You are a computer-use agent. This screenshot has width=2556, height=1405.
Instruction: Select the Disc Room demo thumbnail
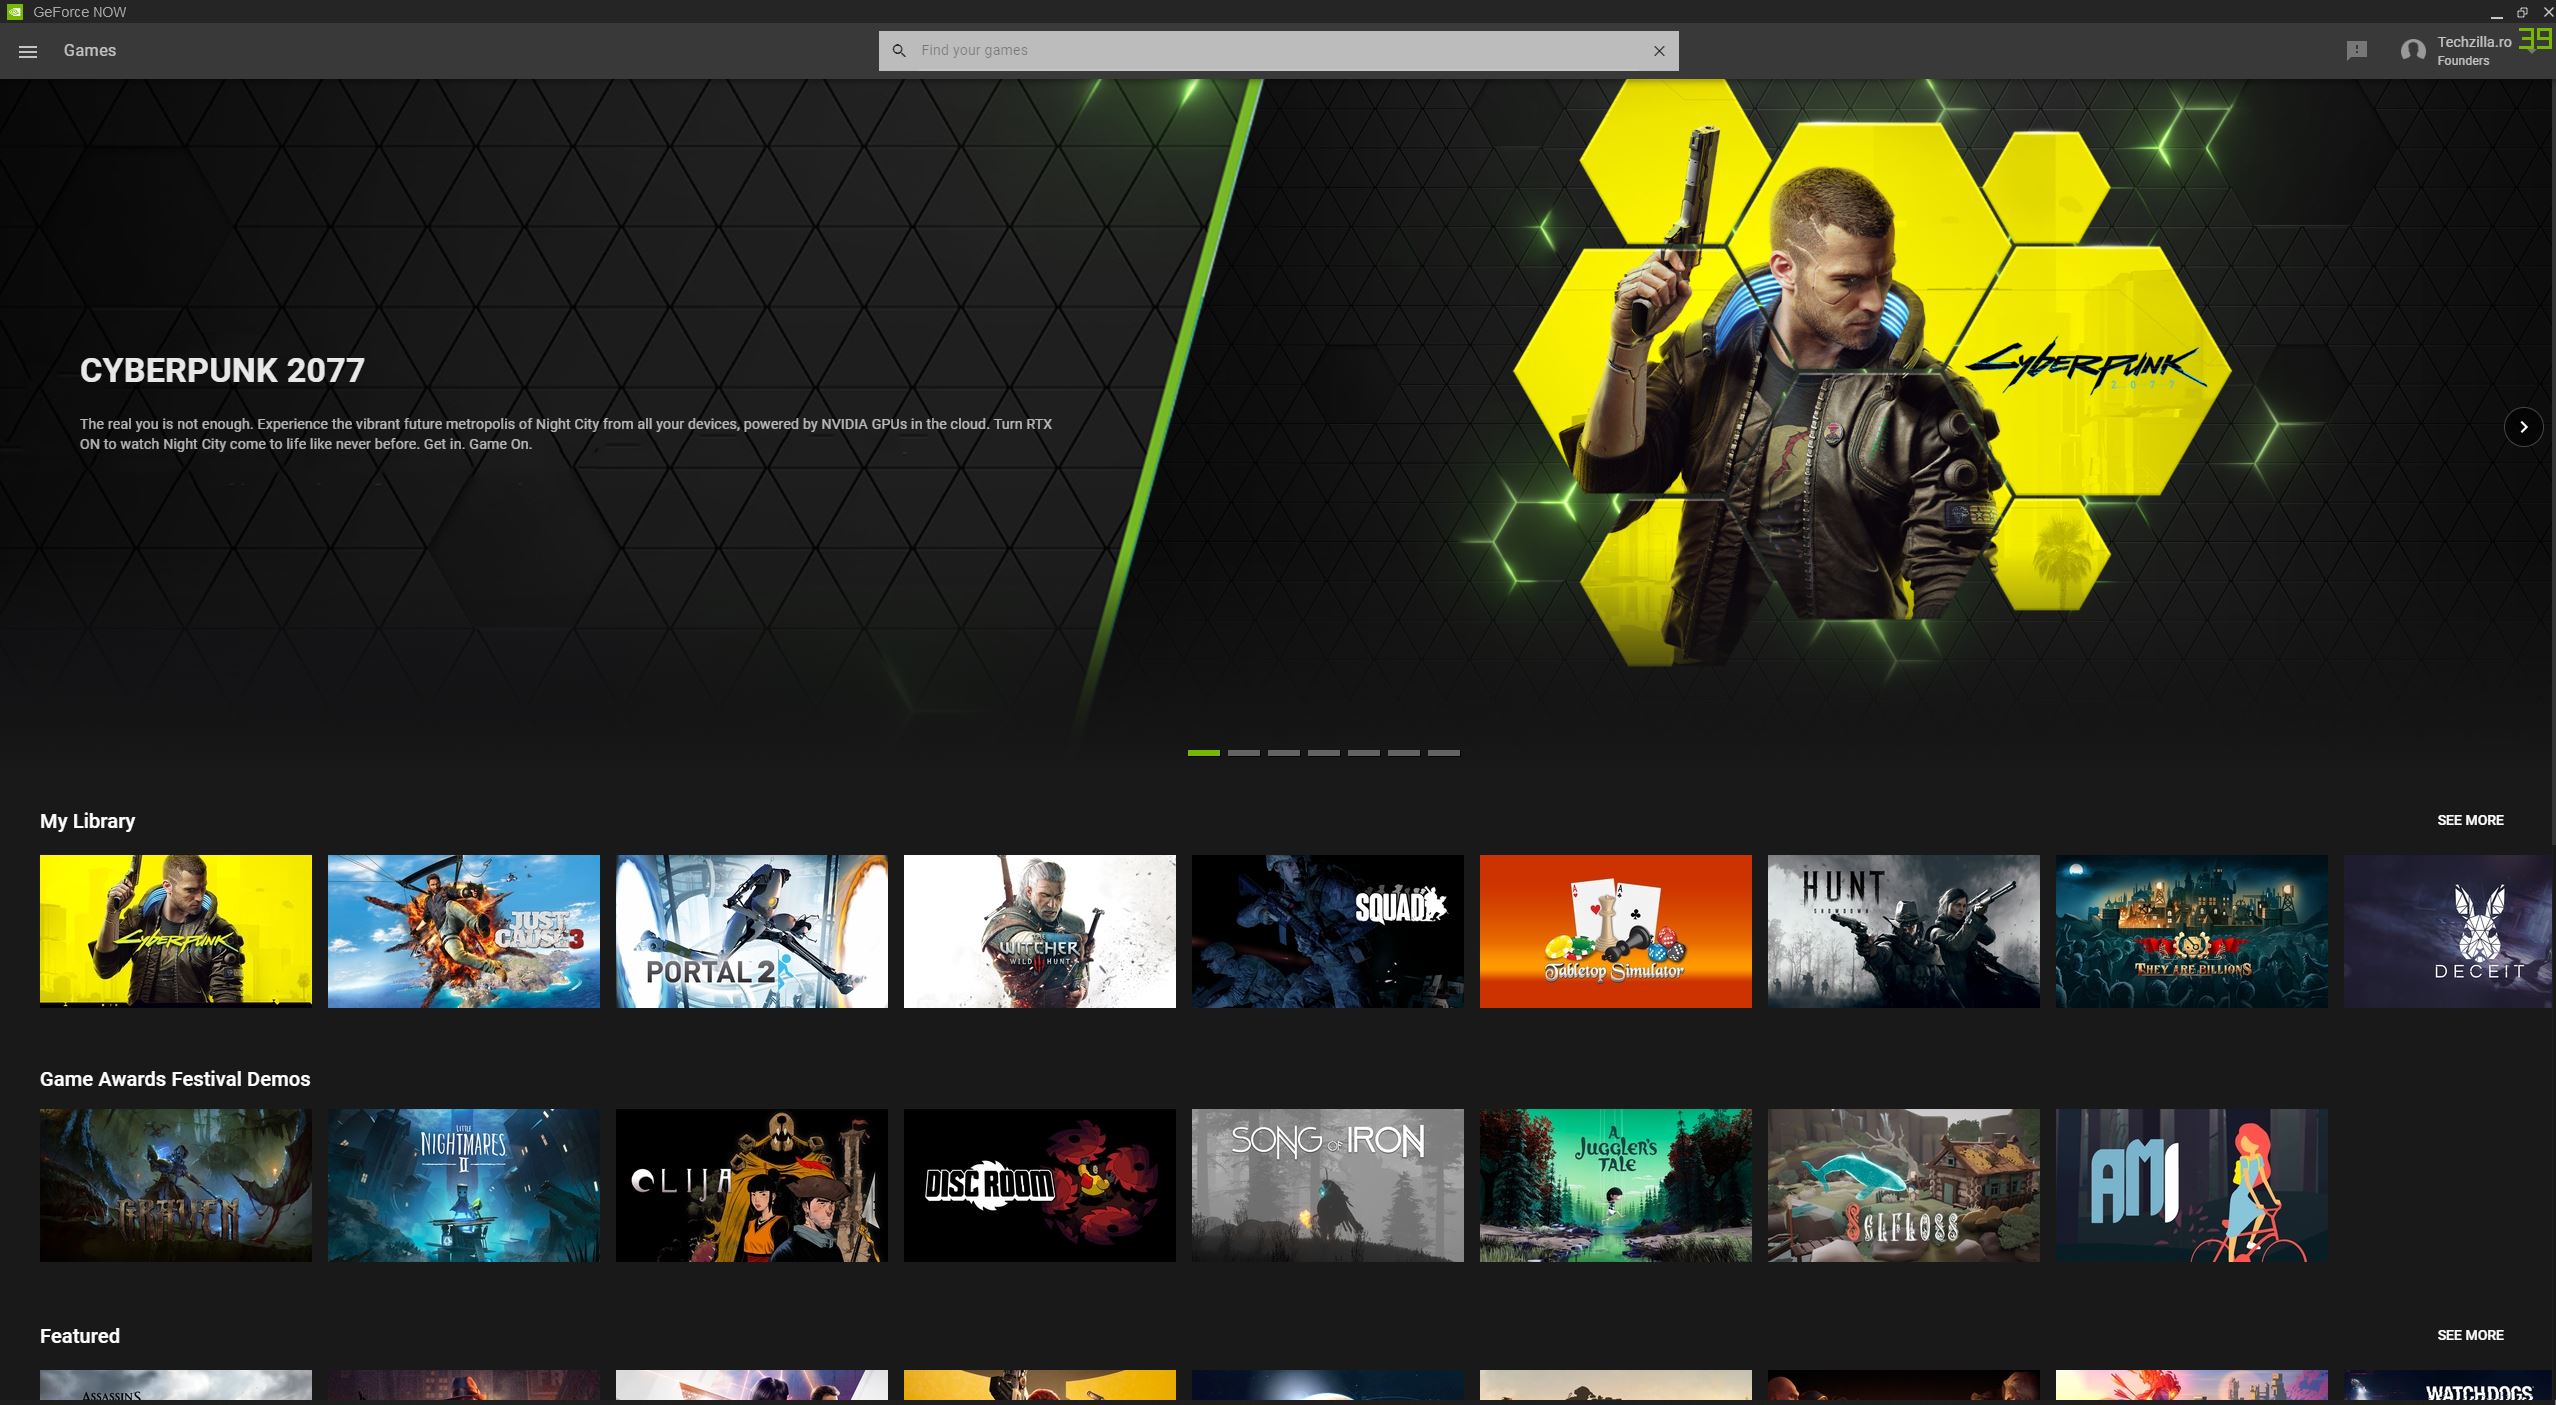[x=1039, y=1185]
